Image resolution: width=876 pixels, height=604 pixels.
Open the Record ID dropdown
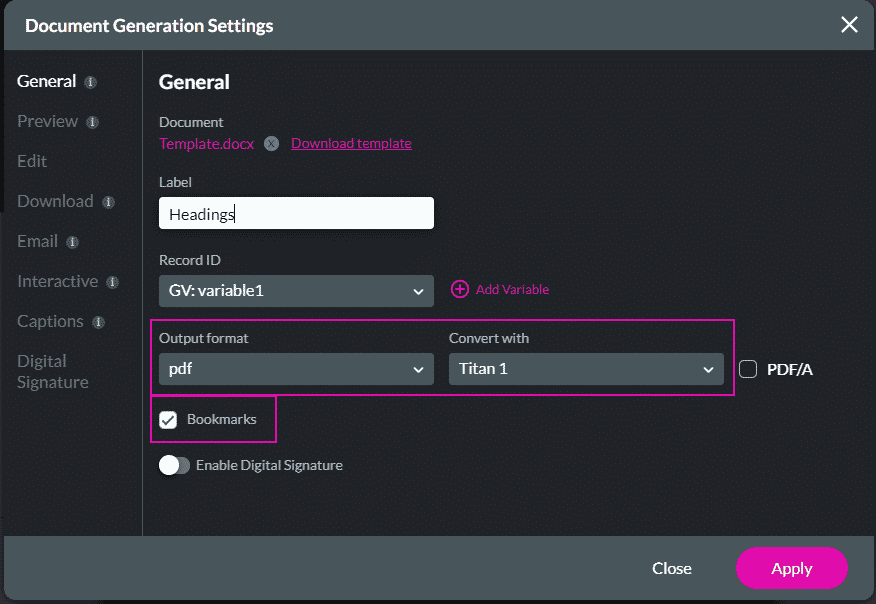tap(296, 291)
